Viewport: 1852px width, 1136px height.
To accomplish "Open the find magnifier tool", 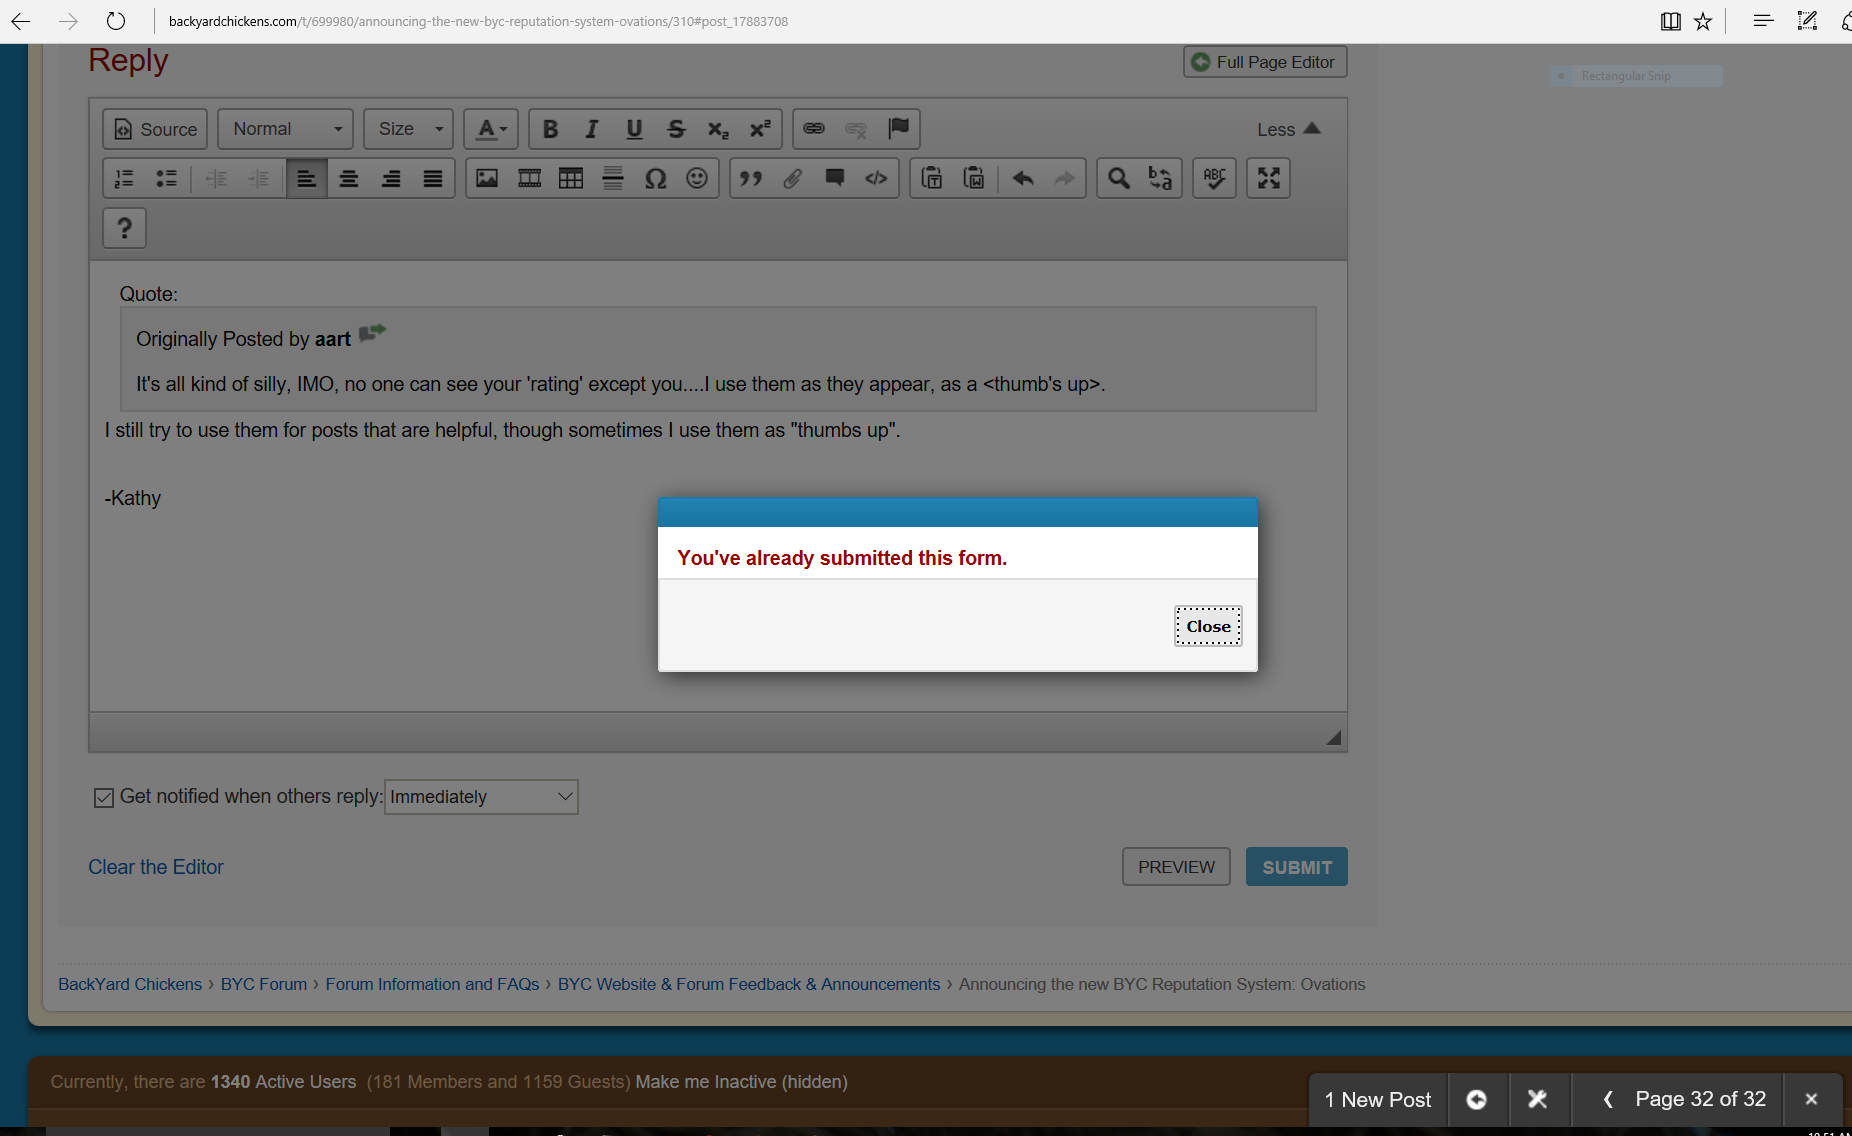I will 1118,178.
